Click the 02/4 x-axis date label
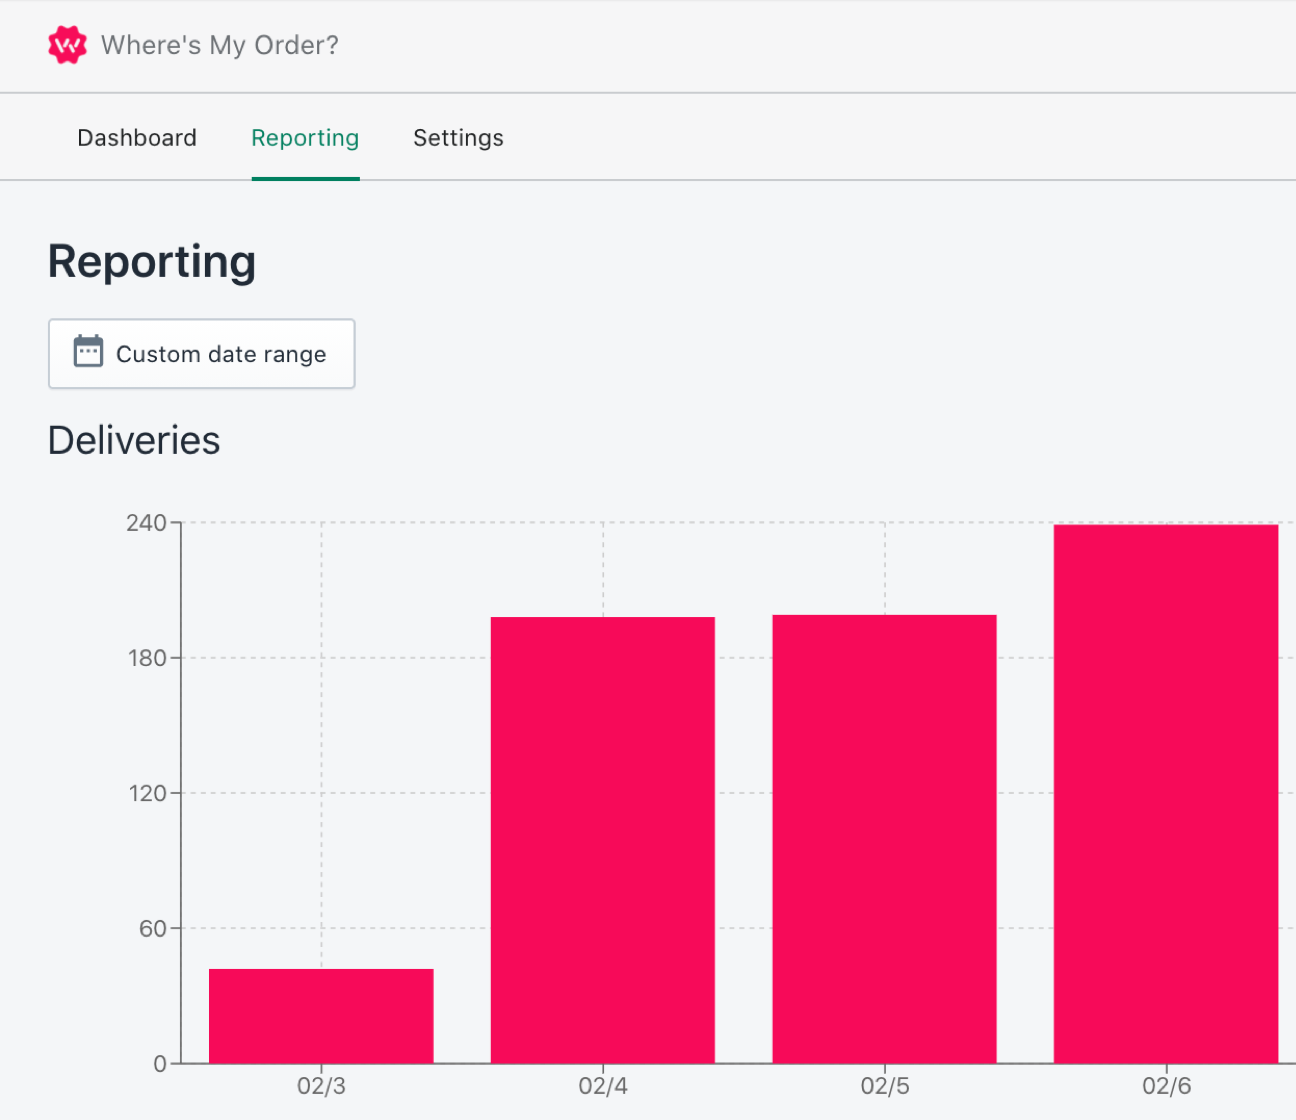Screen dimensions: 1296x1120 603,1086
